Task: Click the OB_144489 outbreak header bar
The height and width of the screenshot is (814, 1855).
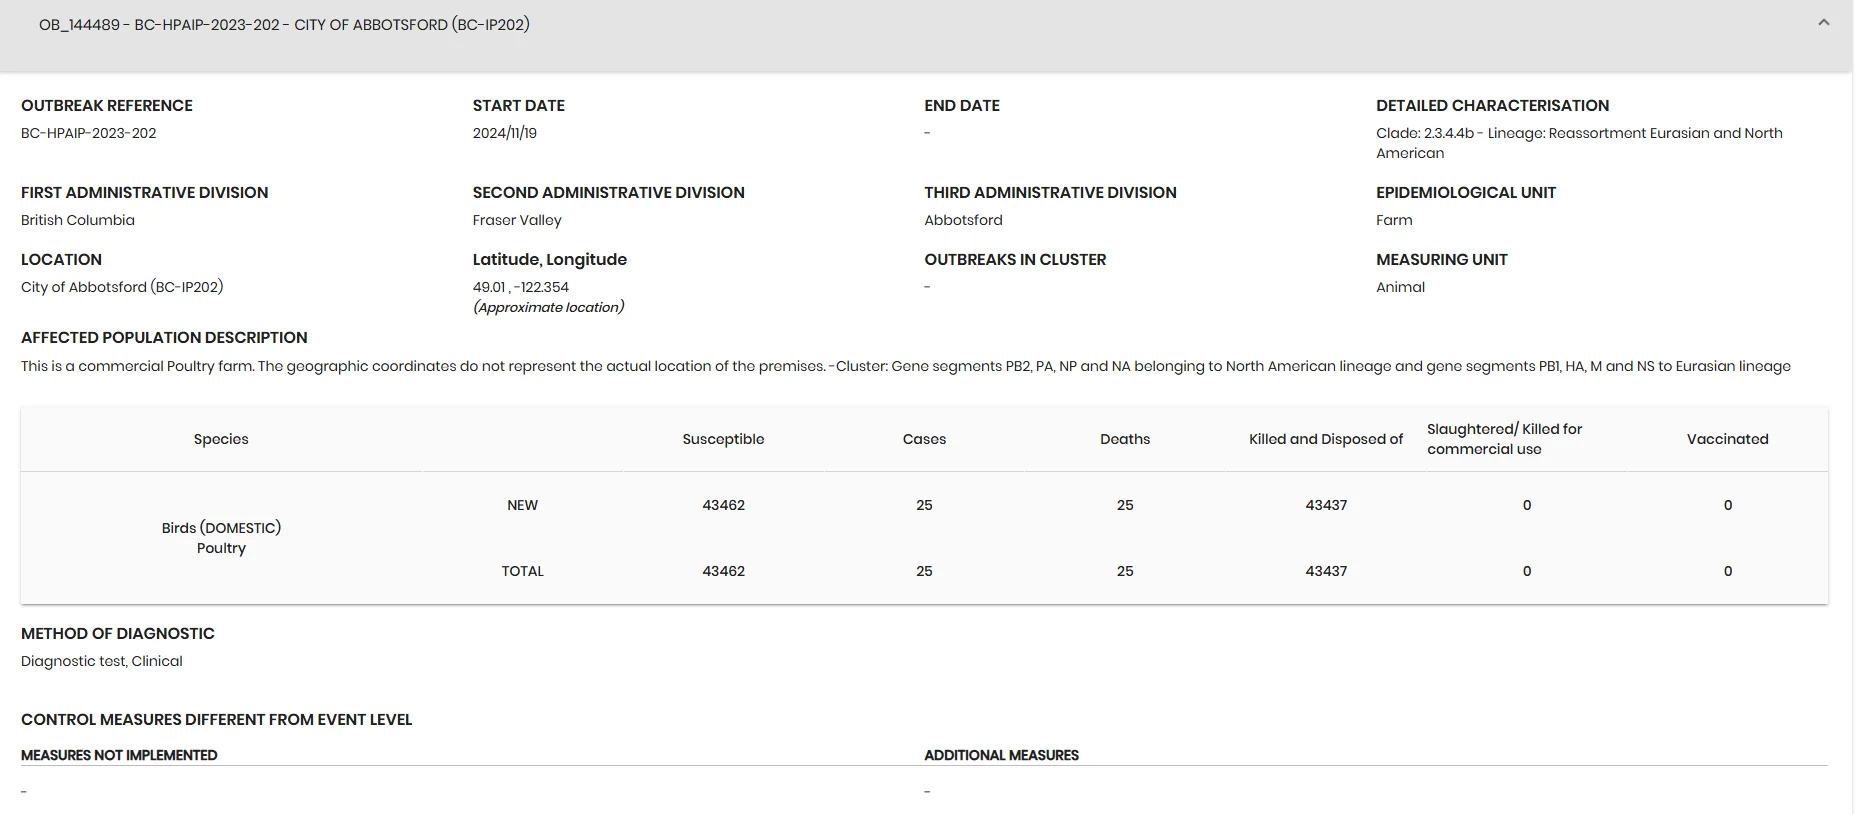Action: 926,35
